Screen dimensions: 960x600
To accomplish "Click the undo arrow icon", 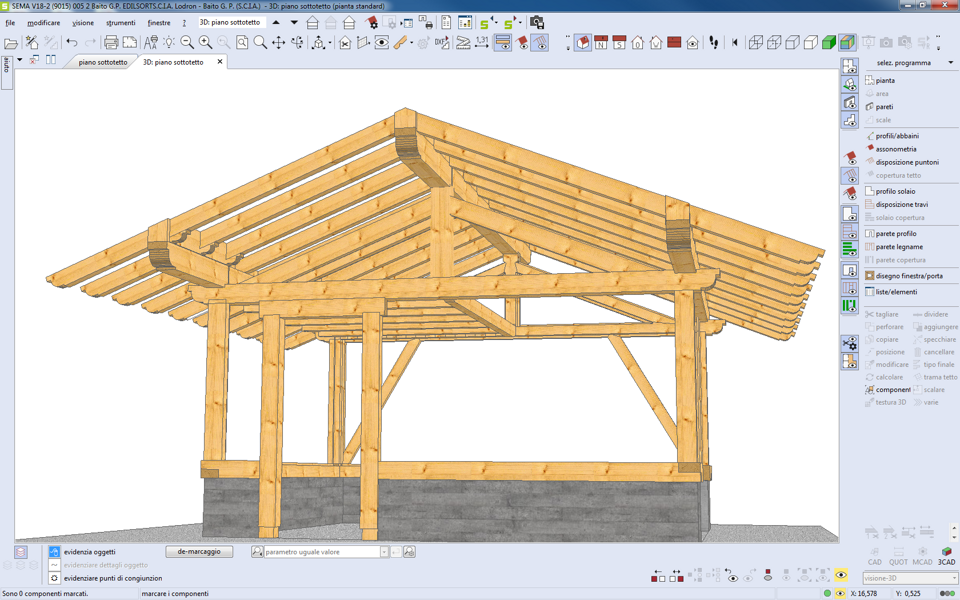I will 72,43.
